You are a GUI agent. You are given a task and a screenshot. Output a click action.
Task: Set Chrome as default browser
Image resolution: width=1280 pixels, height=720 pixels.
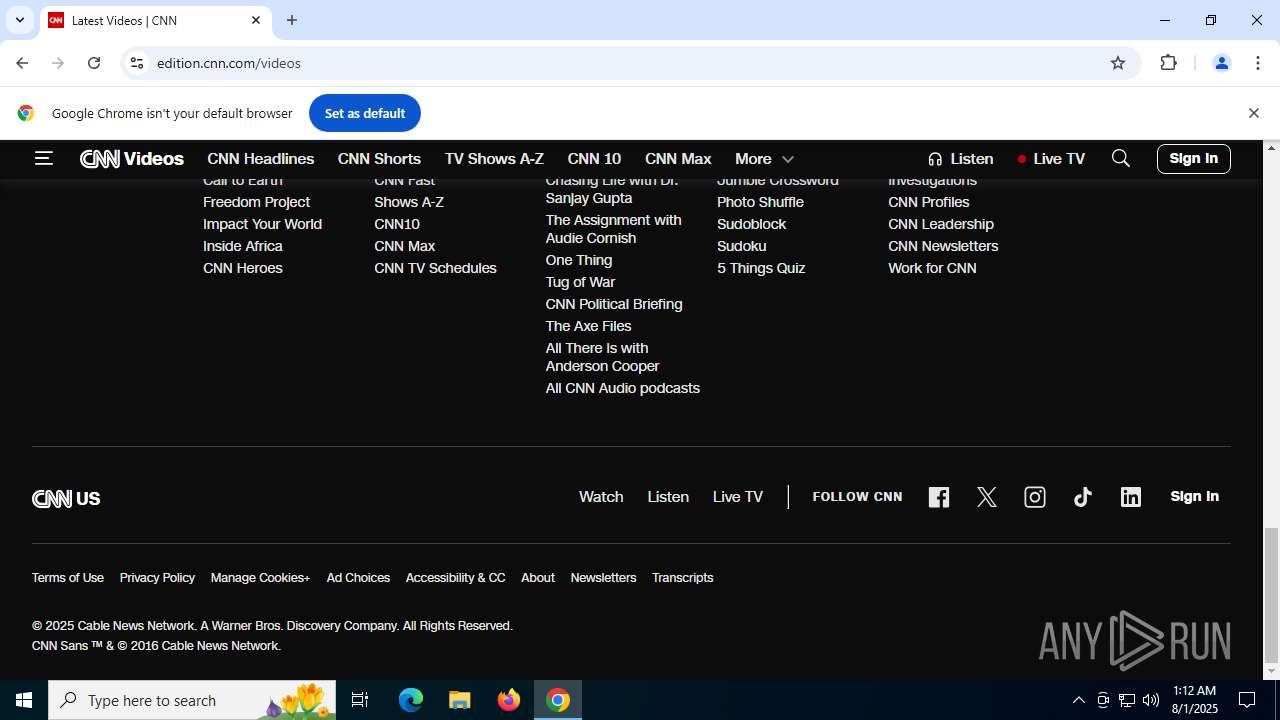[x=365, y=113]
